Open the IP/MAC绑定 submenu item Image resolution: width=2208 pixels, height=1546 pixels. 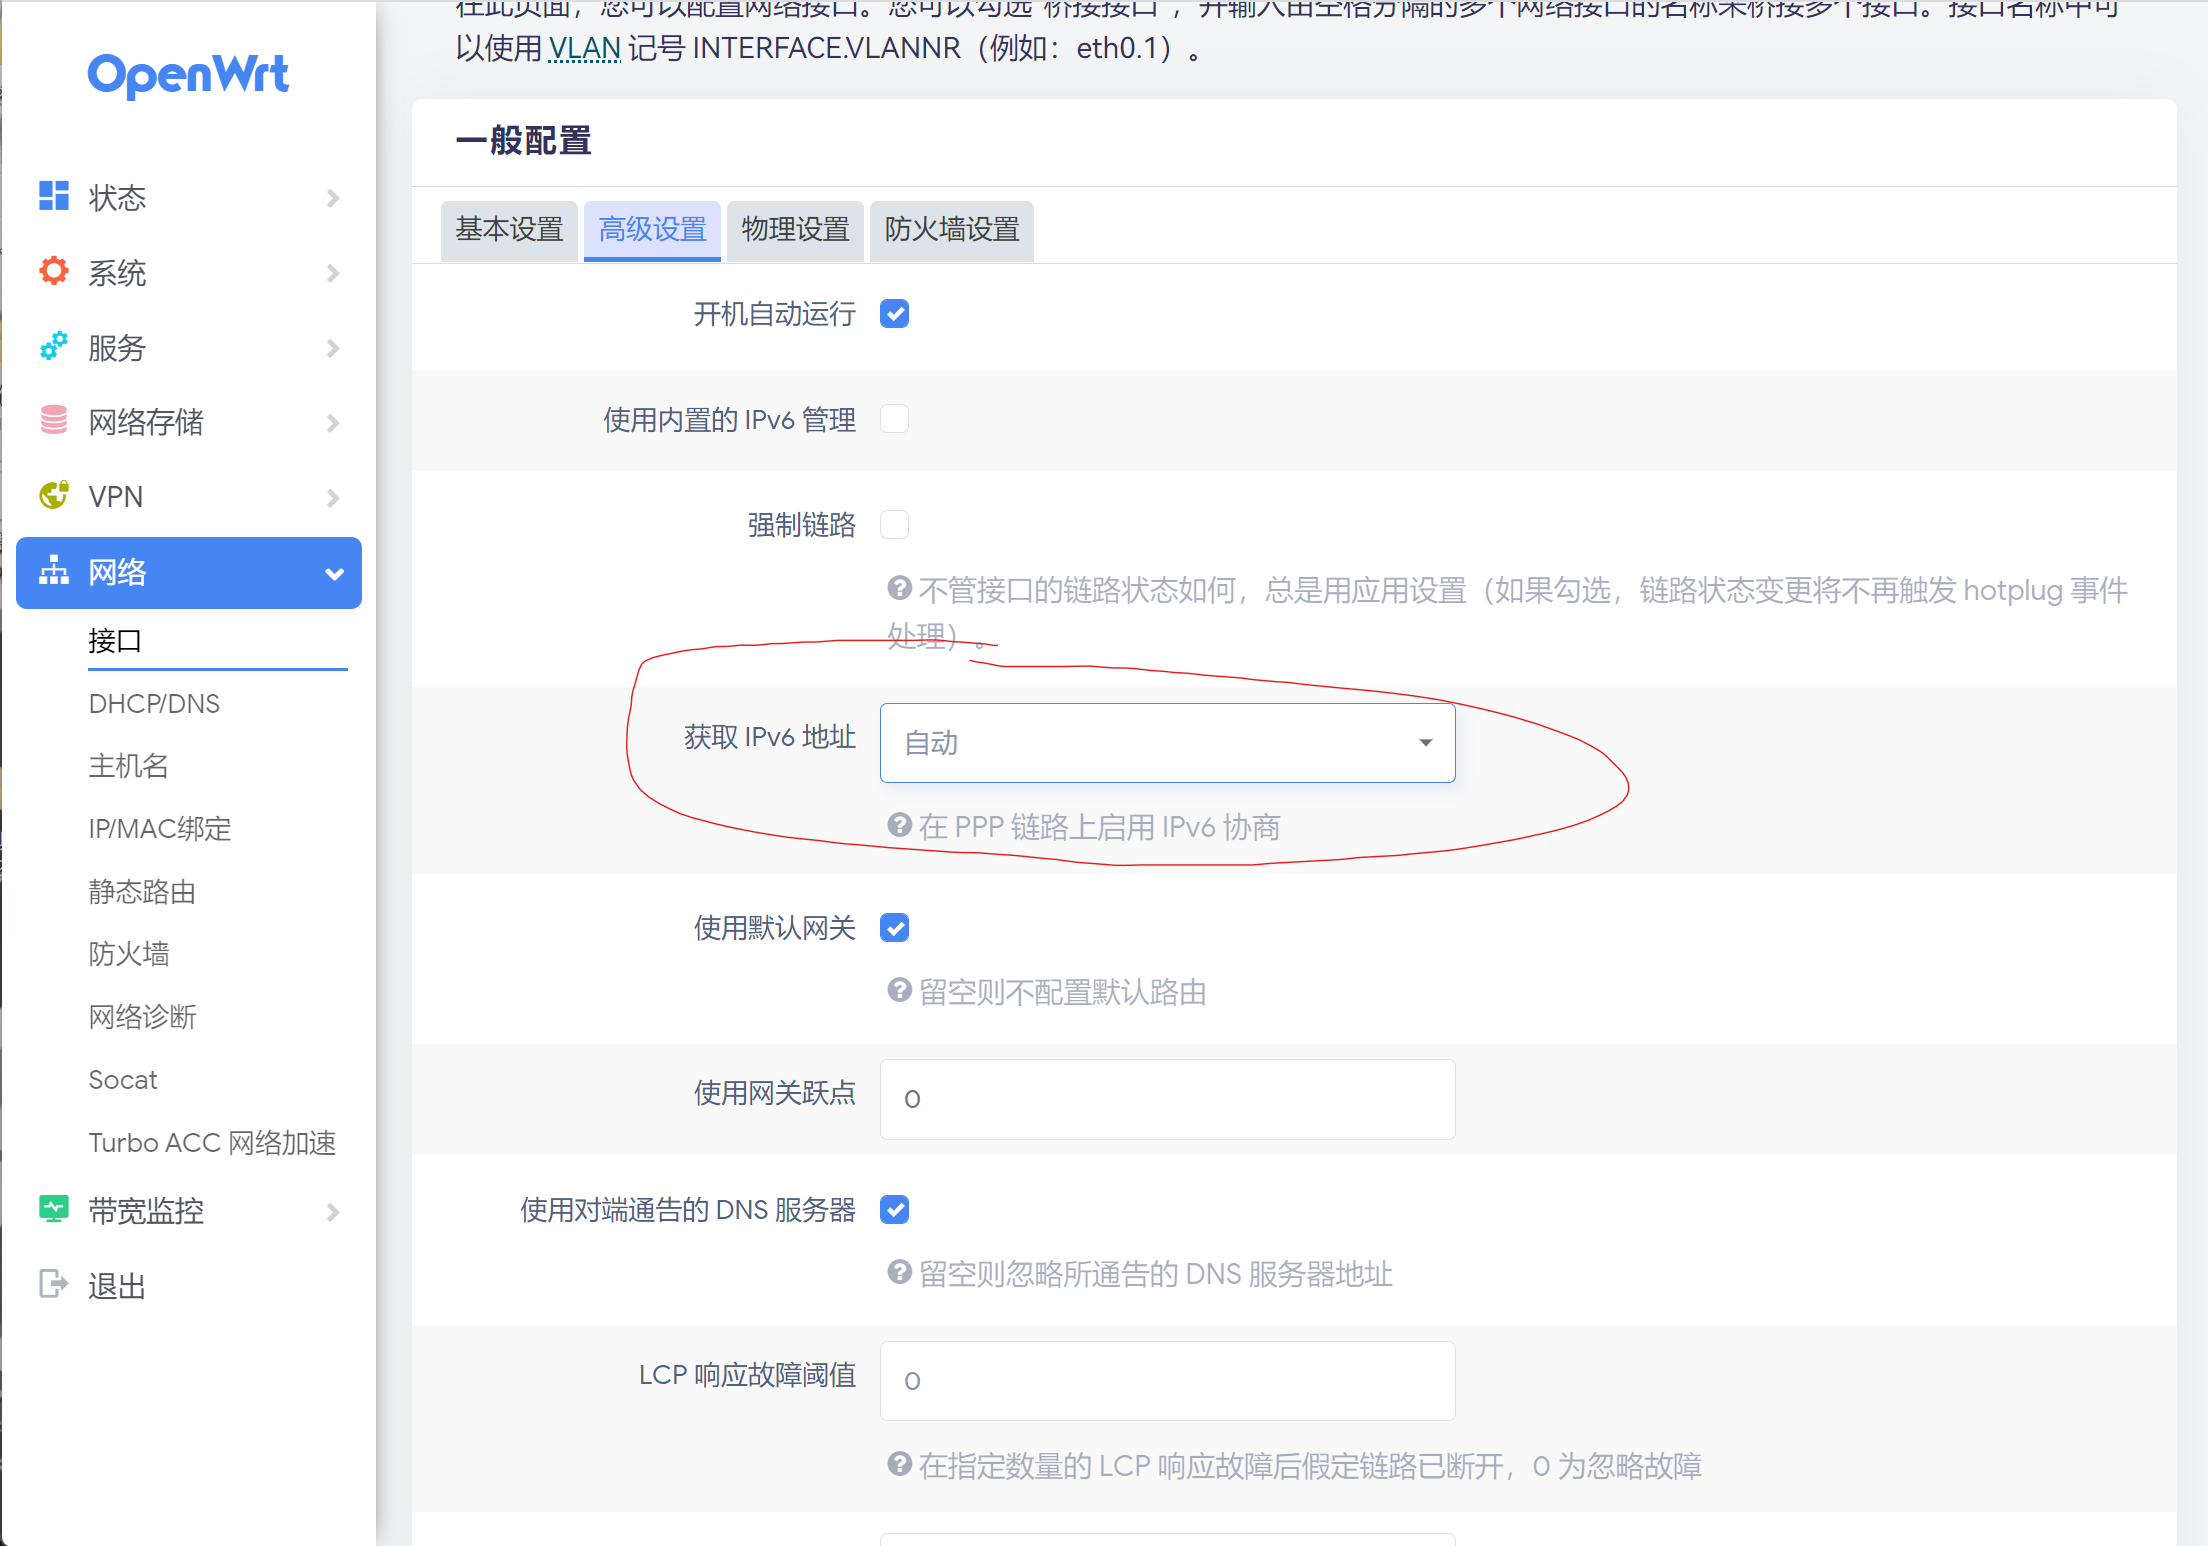(x=160, y=829)
